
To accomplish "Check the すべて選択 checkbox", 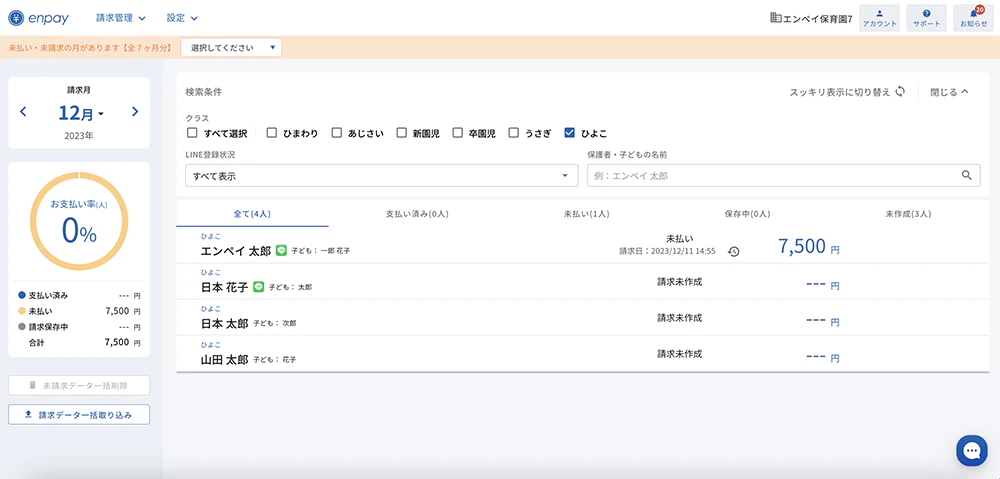I will tap(192, 133).
